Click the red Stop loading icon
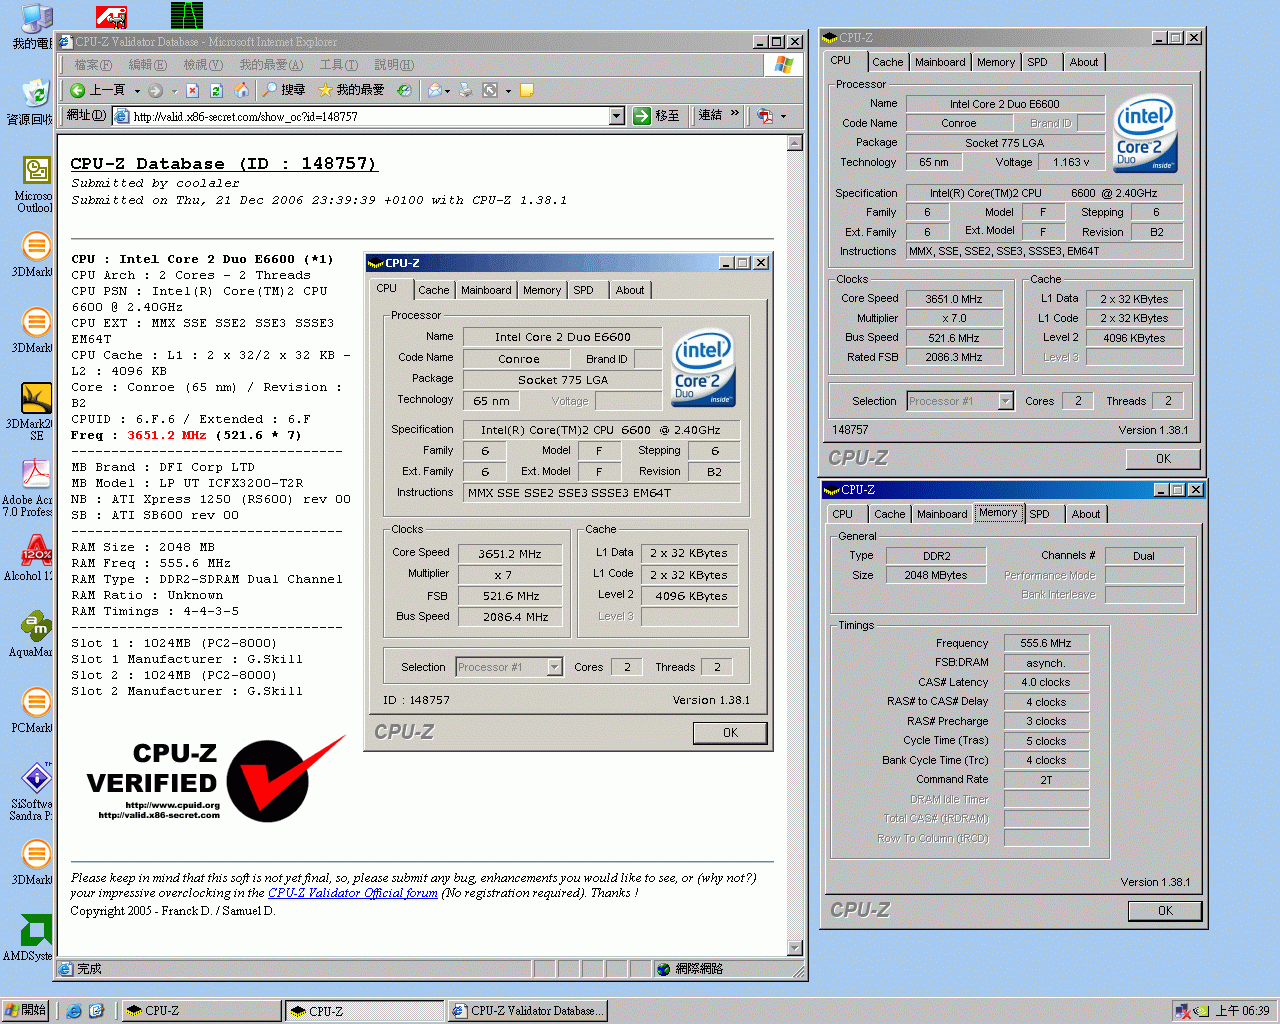The image size is (1280, 1024). pos(192,90)
